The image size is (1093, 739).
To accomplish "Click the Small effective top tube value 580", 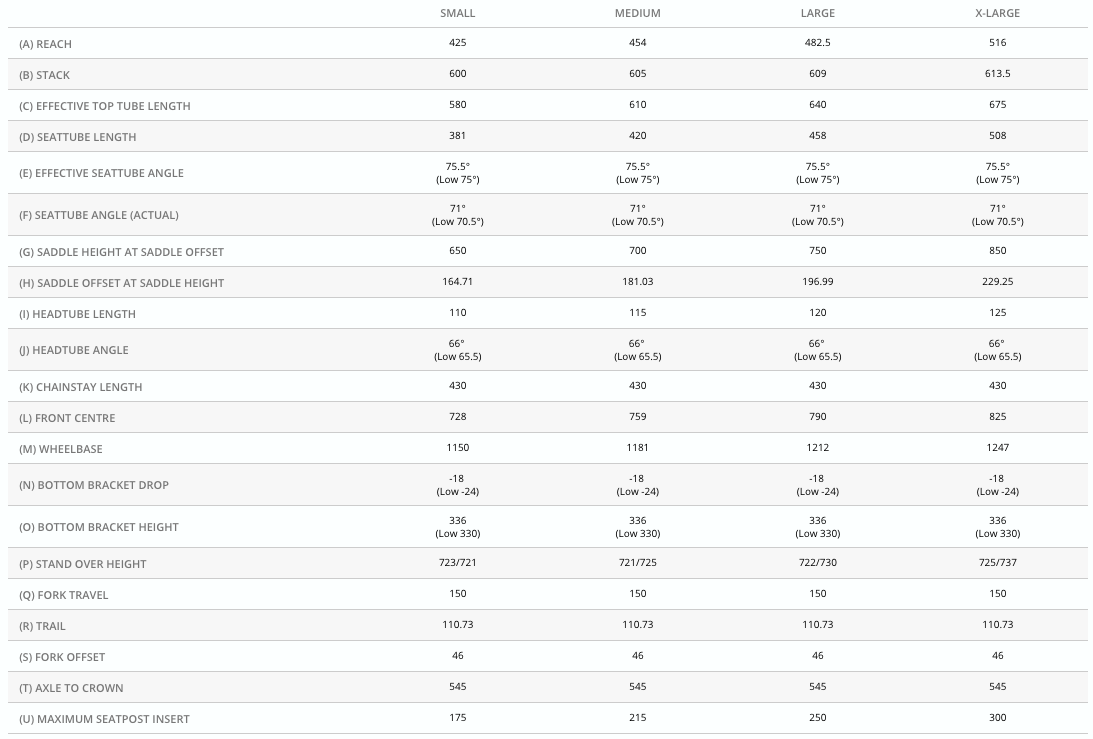I will 457,105.
